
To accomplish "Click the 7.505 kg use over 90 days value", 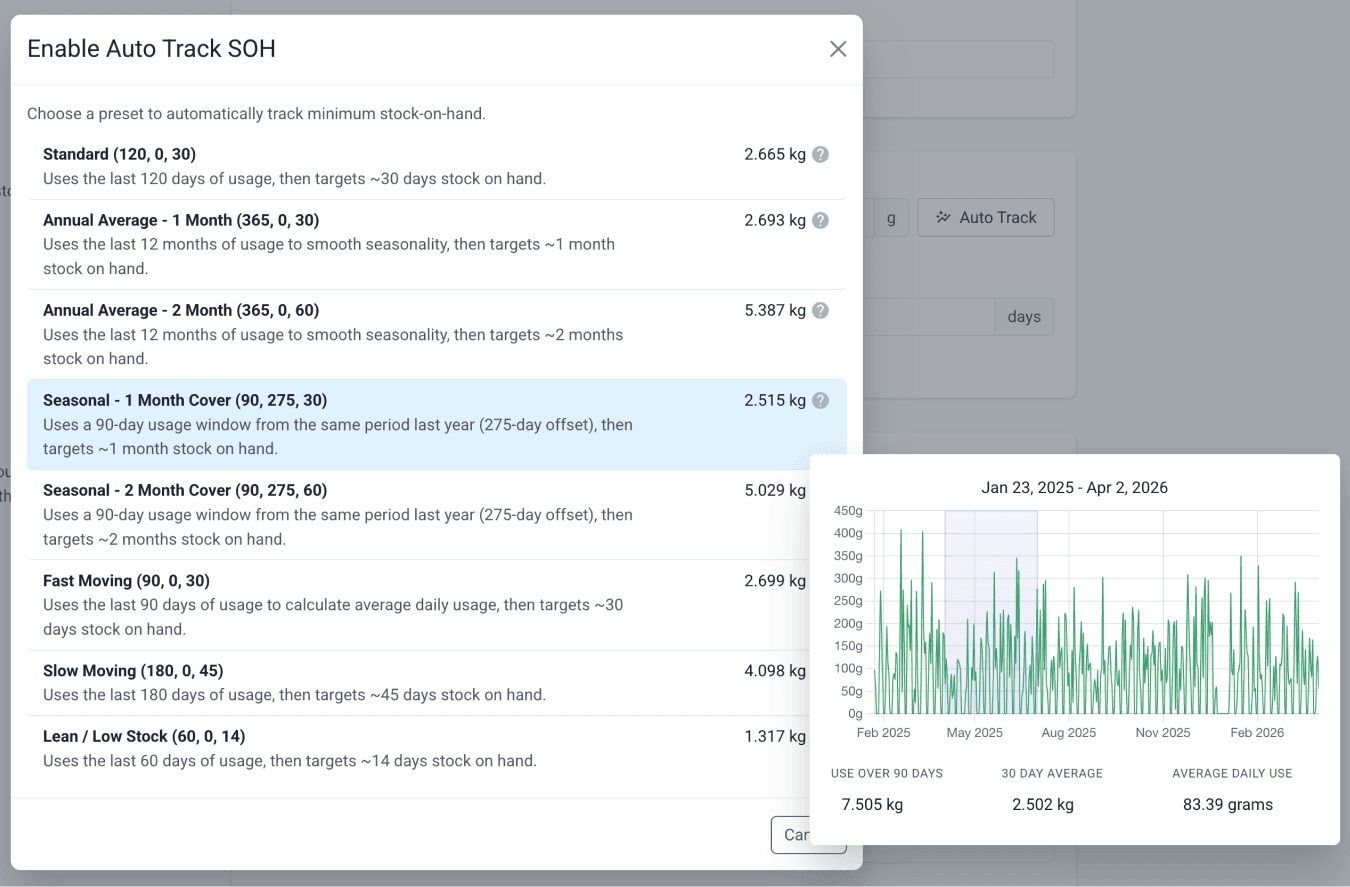I will (x=872, y=804).
